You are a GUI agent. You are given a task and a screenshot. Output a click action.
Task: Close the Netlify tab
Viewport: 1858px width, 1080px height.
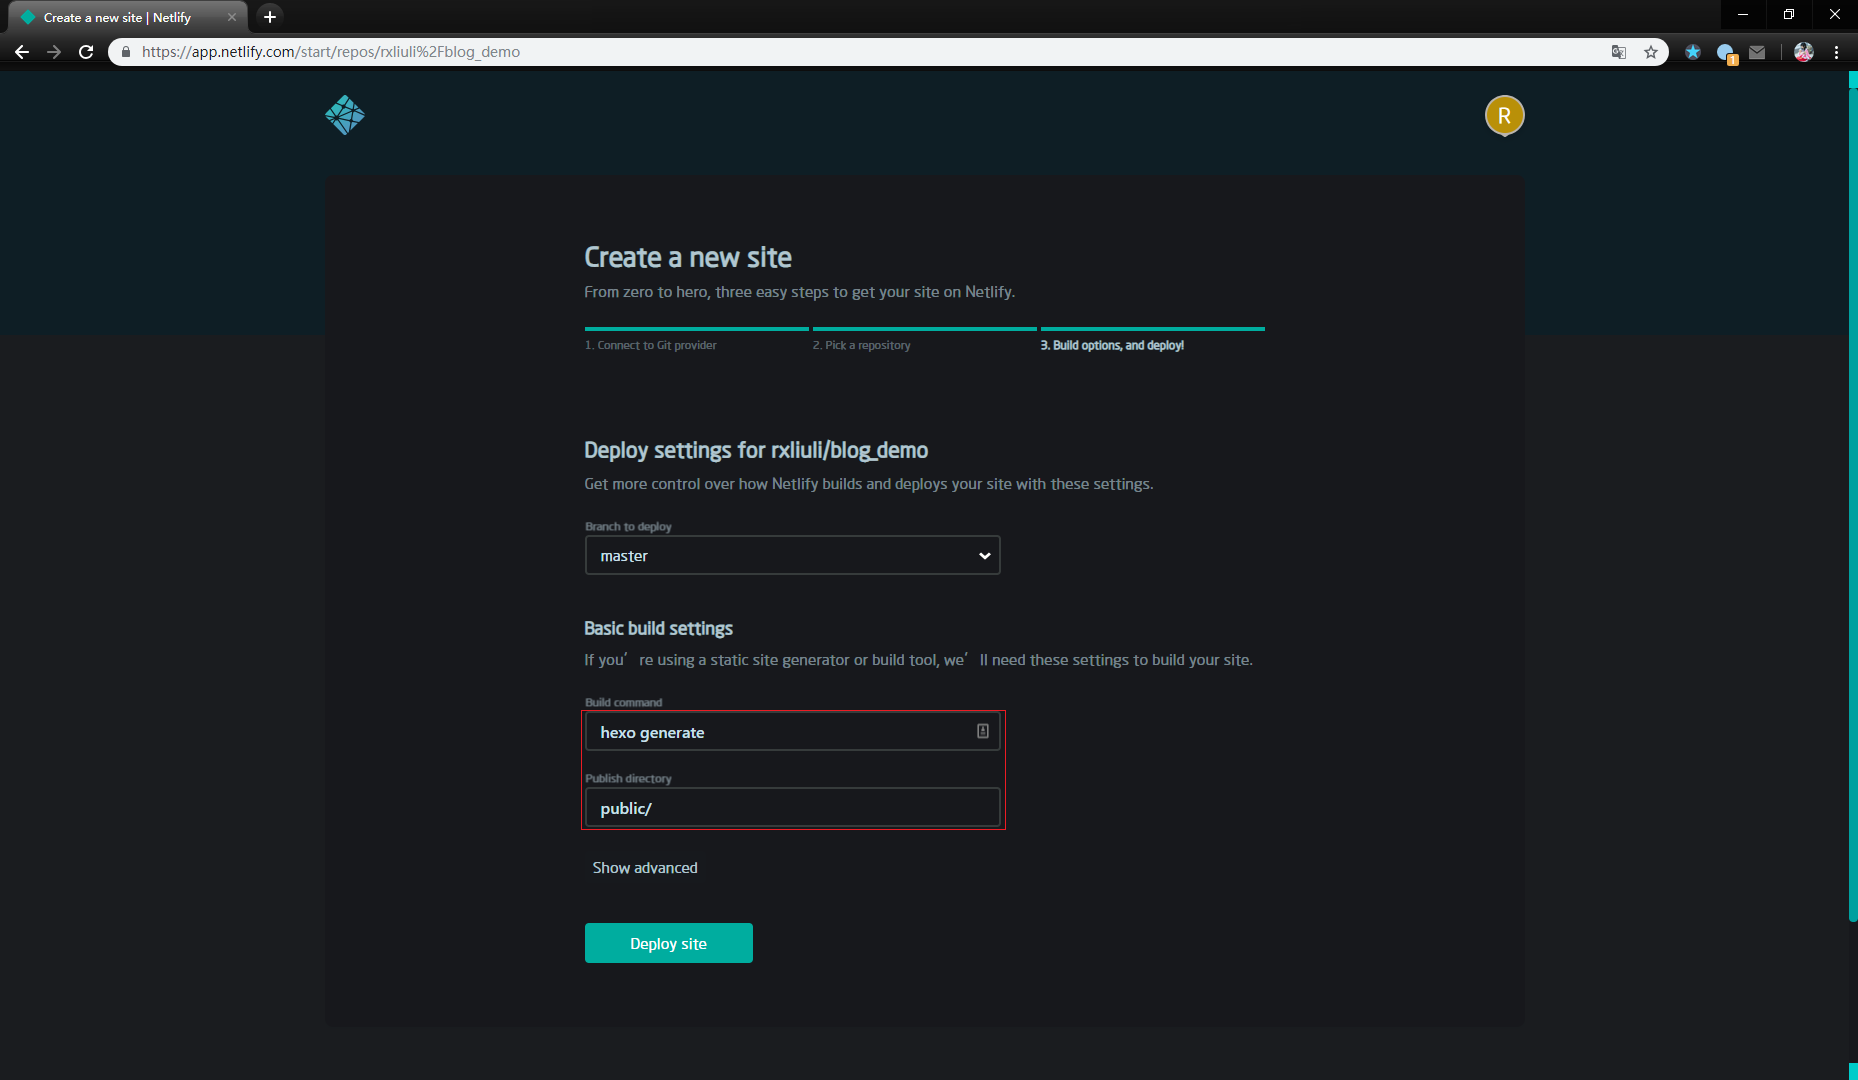click(232, 17)
